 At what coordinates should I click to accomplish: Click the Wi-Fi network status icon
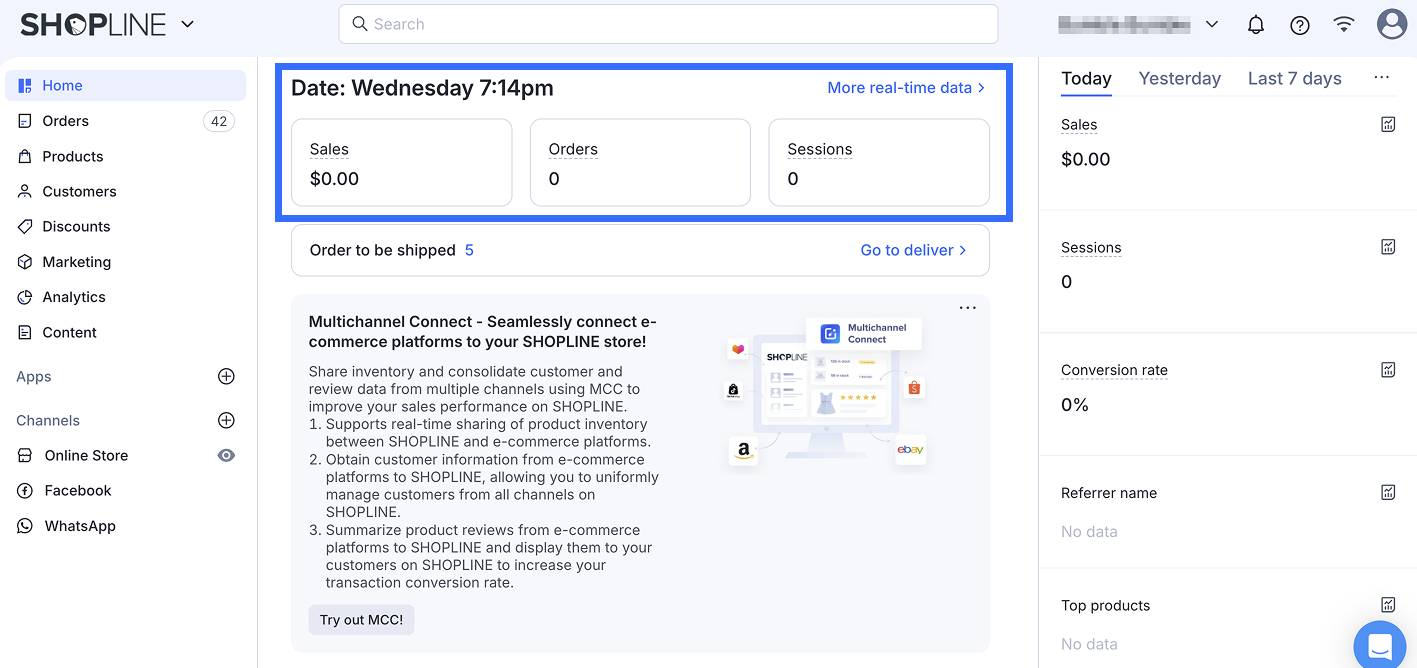coord(1345,25)
